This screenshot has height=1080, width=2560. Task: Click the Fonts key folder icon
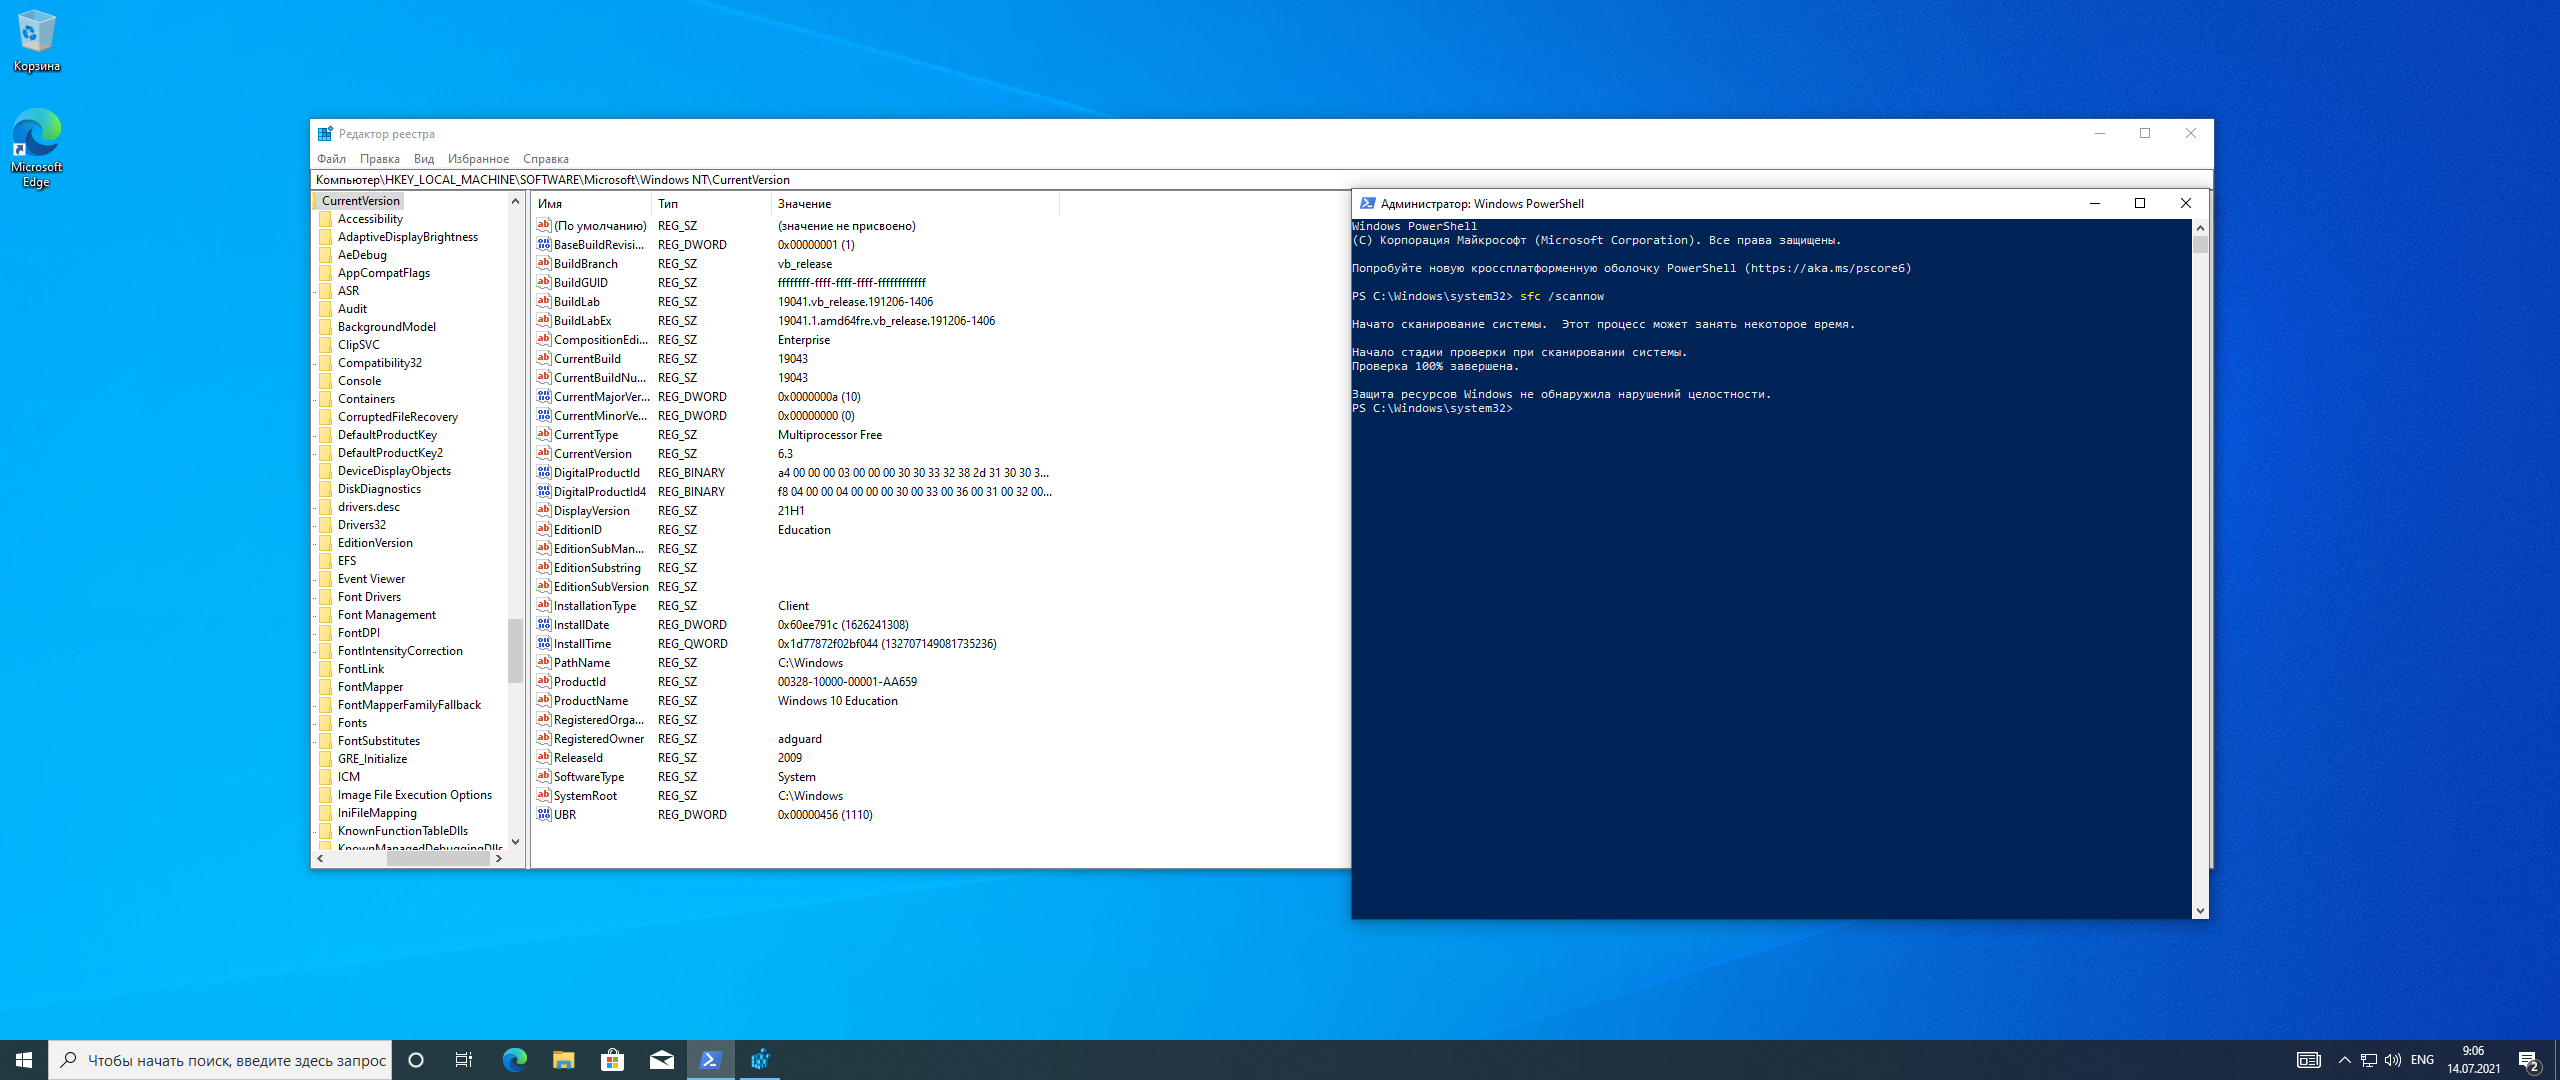tap(326, 723)
